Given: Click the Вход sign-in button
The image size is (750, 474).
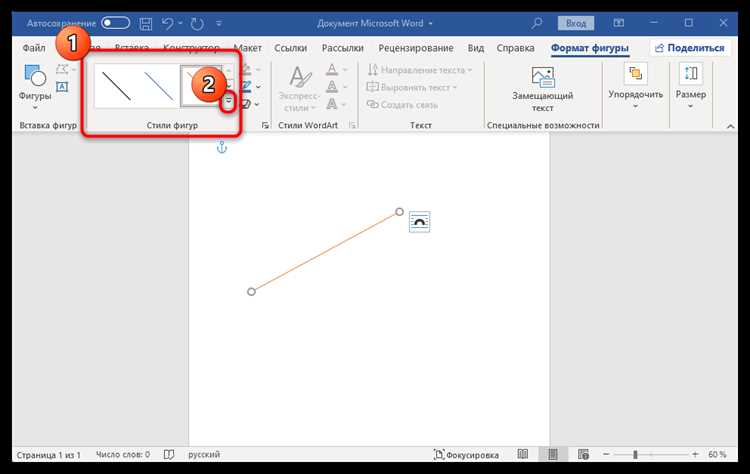Looking at the screenshot, I should coord(576,23).
